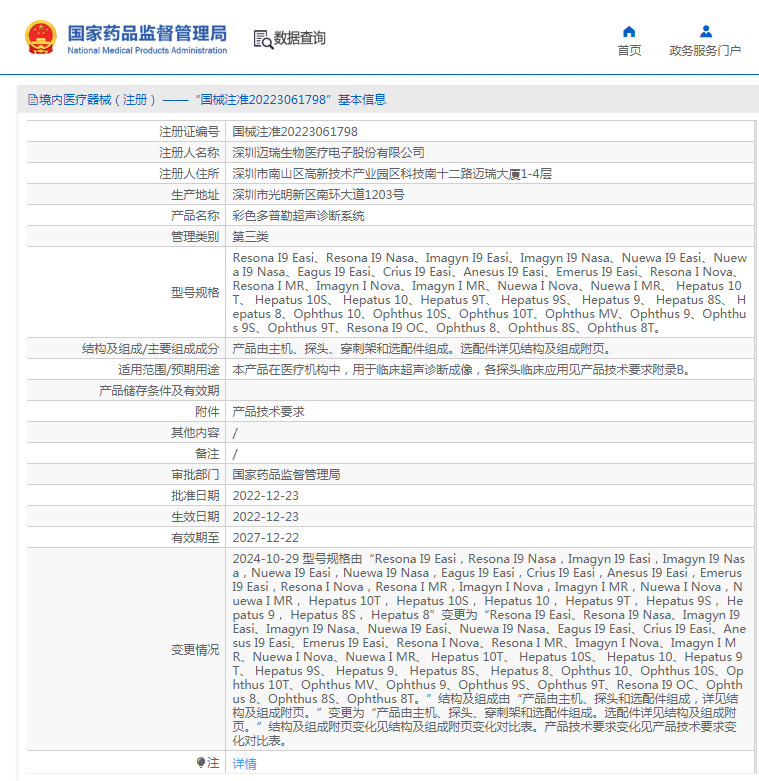Click the 有效期至 row label
This screenshot has height=781, width=759.
coord(195,537)
